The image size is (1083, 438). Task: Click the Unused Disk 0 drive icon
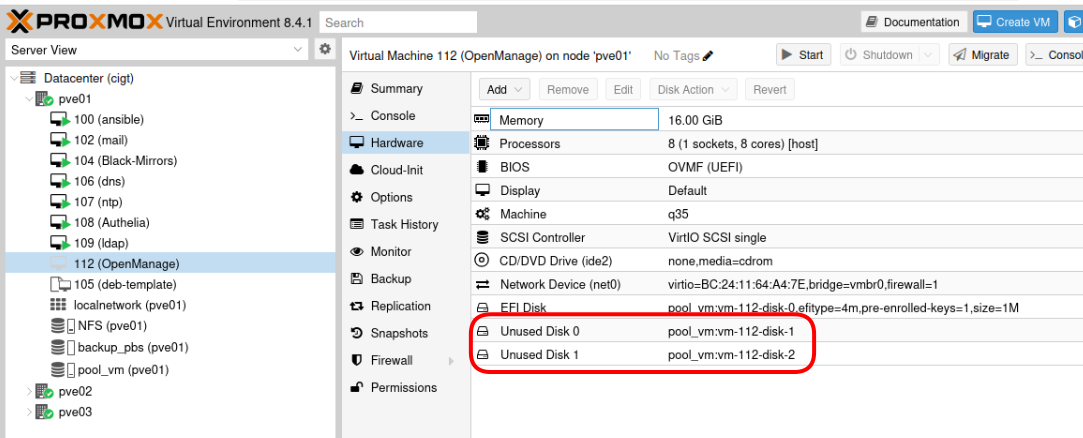(x=482, y=332)
